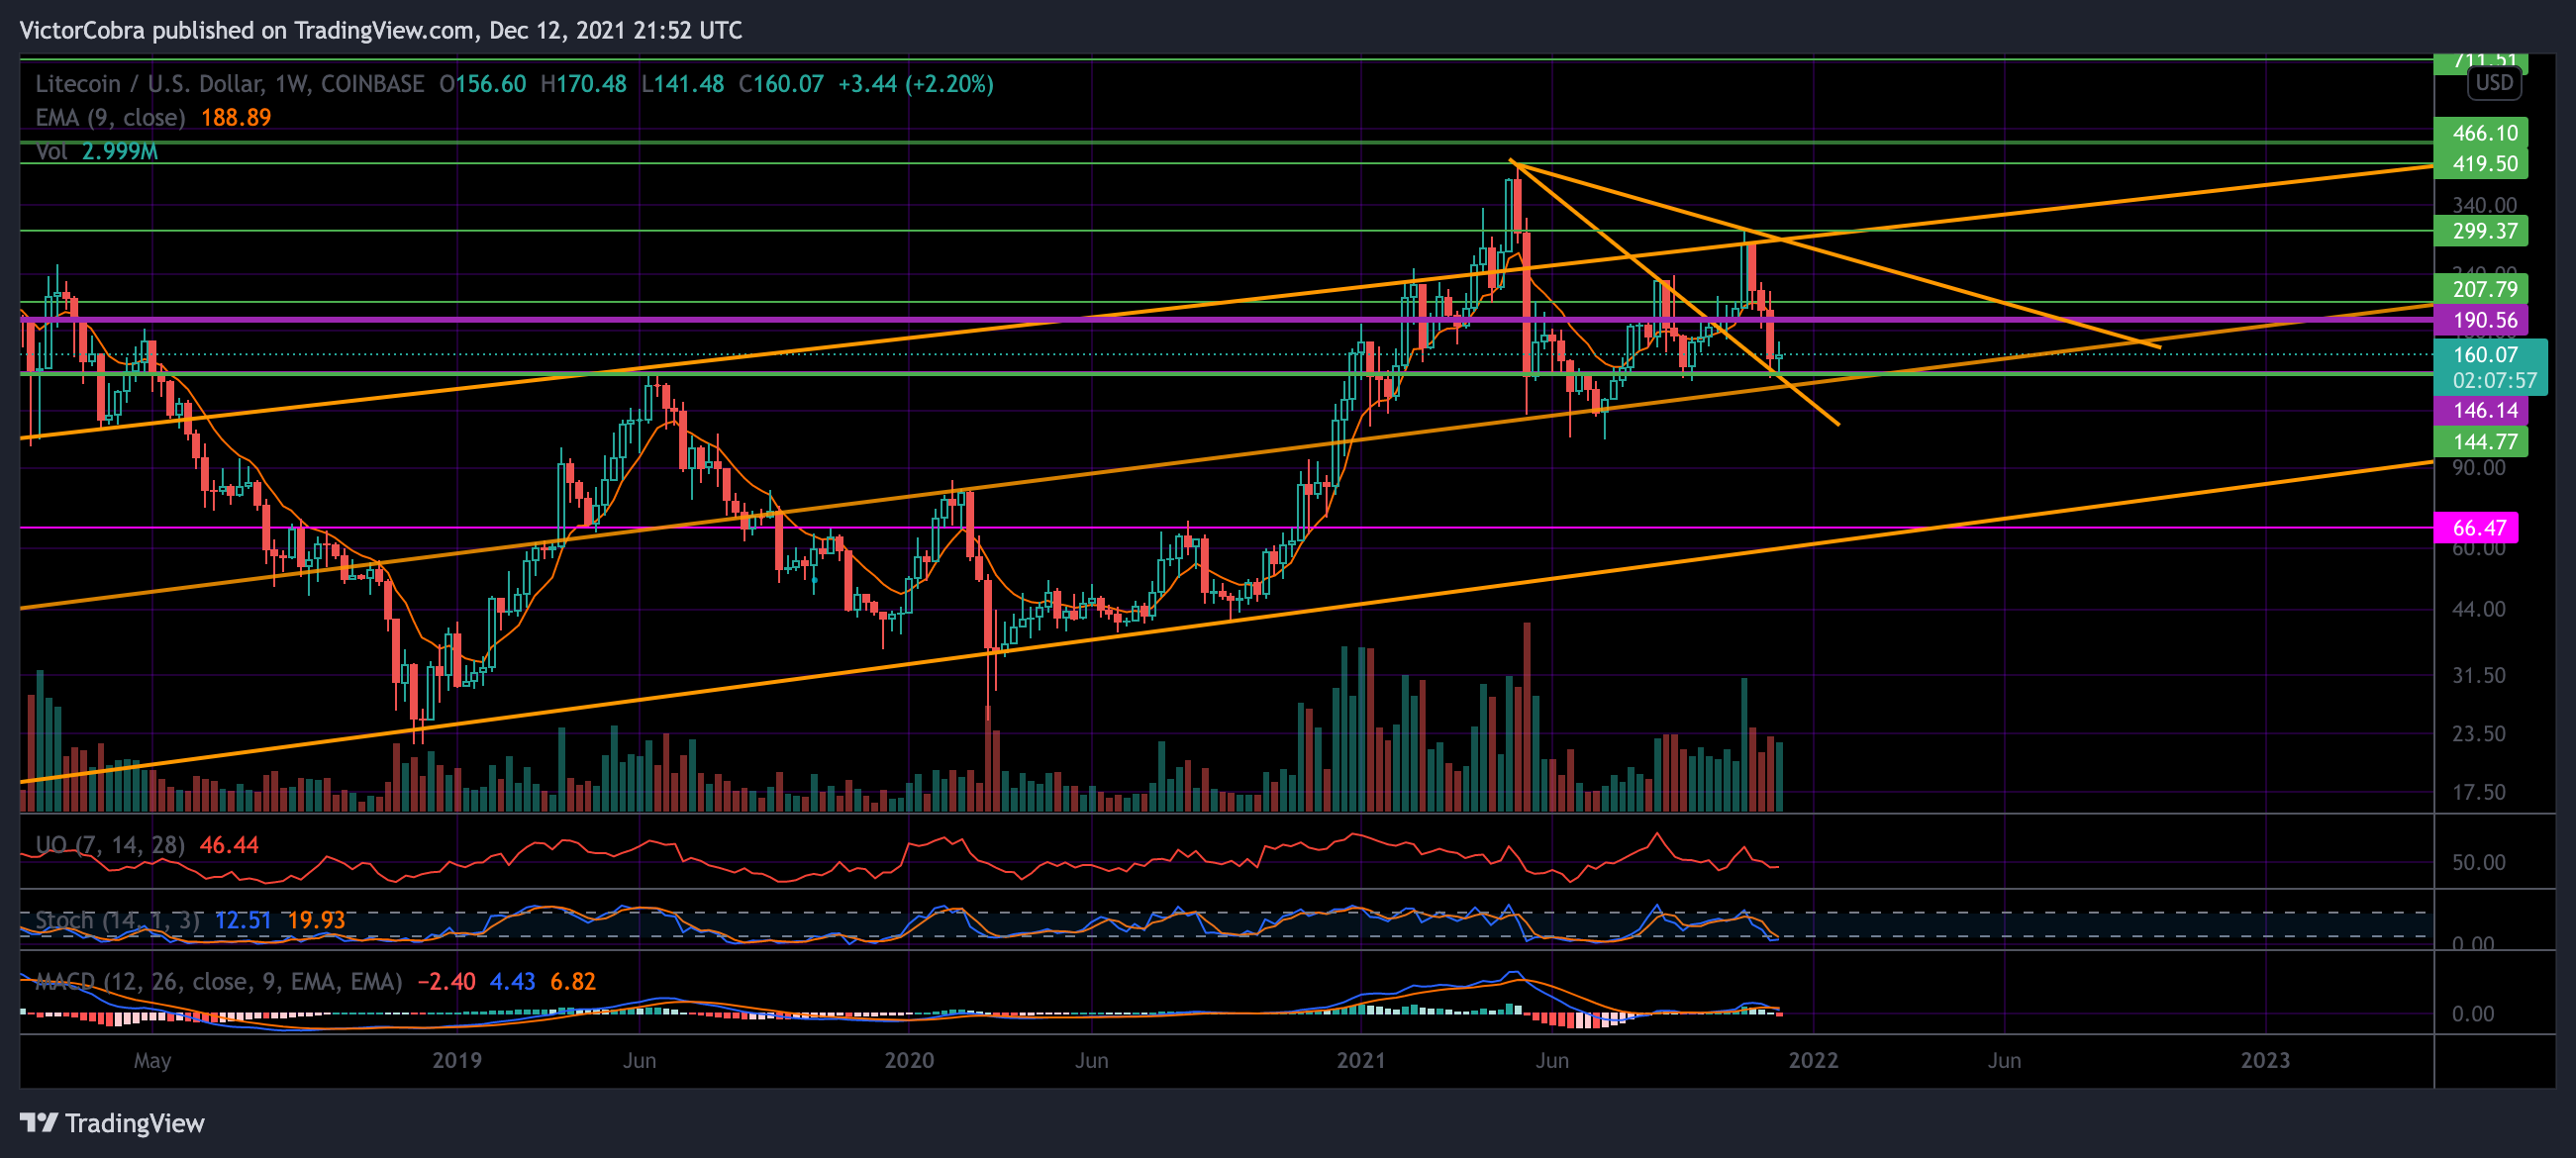Click the 2021 label on time axis
Viewport: 2576px width, 1158px height.
click(x=1361, y=1061)
